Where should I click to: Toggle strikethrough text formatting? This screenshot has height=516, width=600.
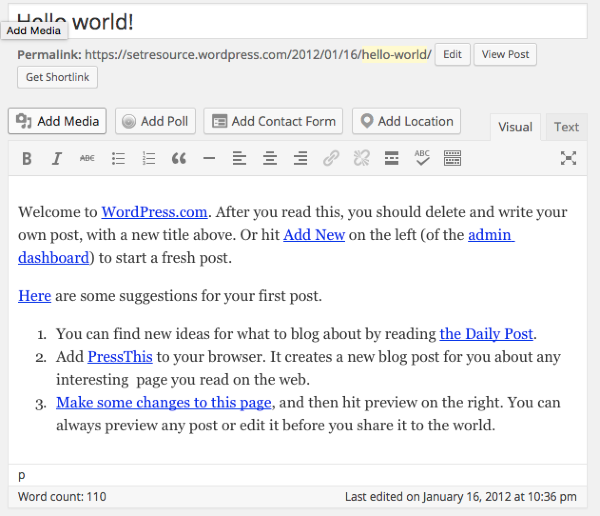coord(87,158)
